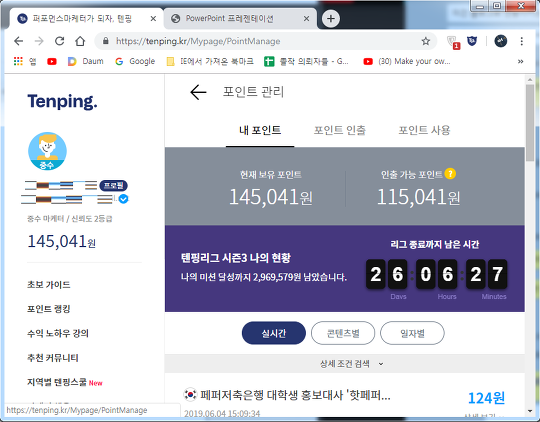The width and height of the screenshot is (540, 422).
Task: Open 수익 노하우 강의 in sidebar
Action: tap(58, 333)
